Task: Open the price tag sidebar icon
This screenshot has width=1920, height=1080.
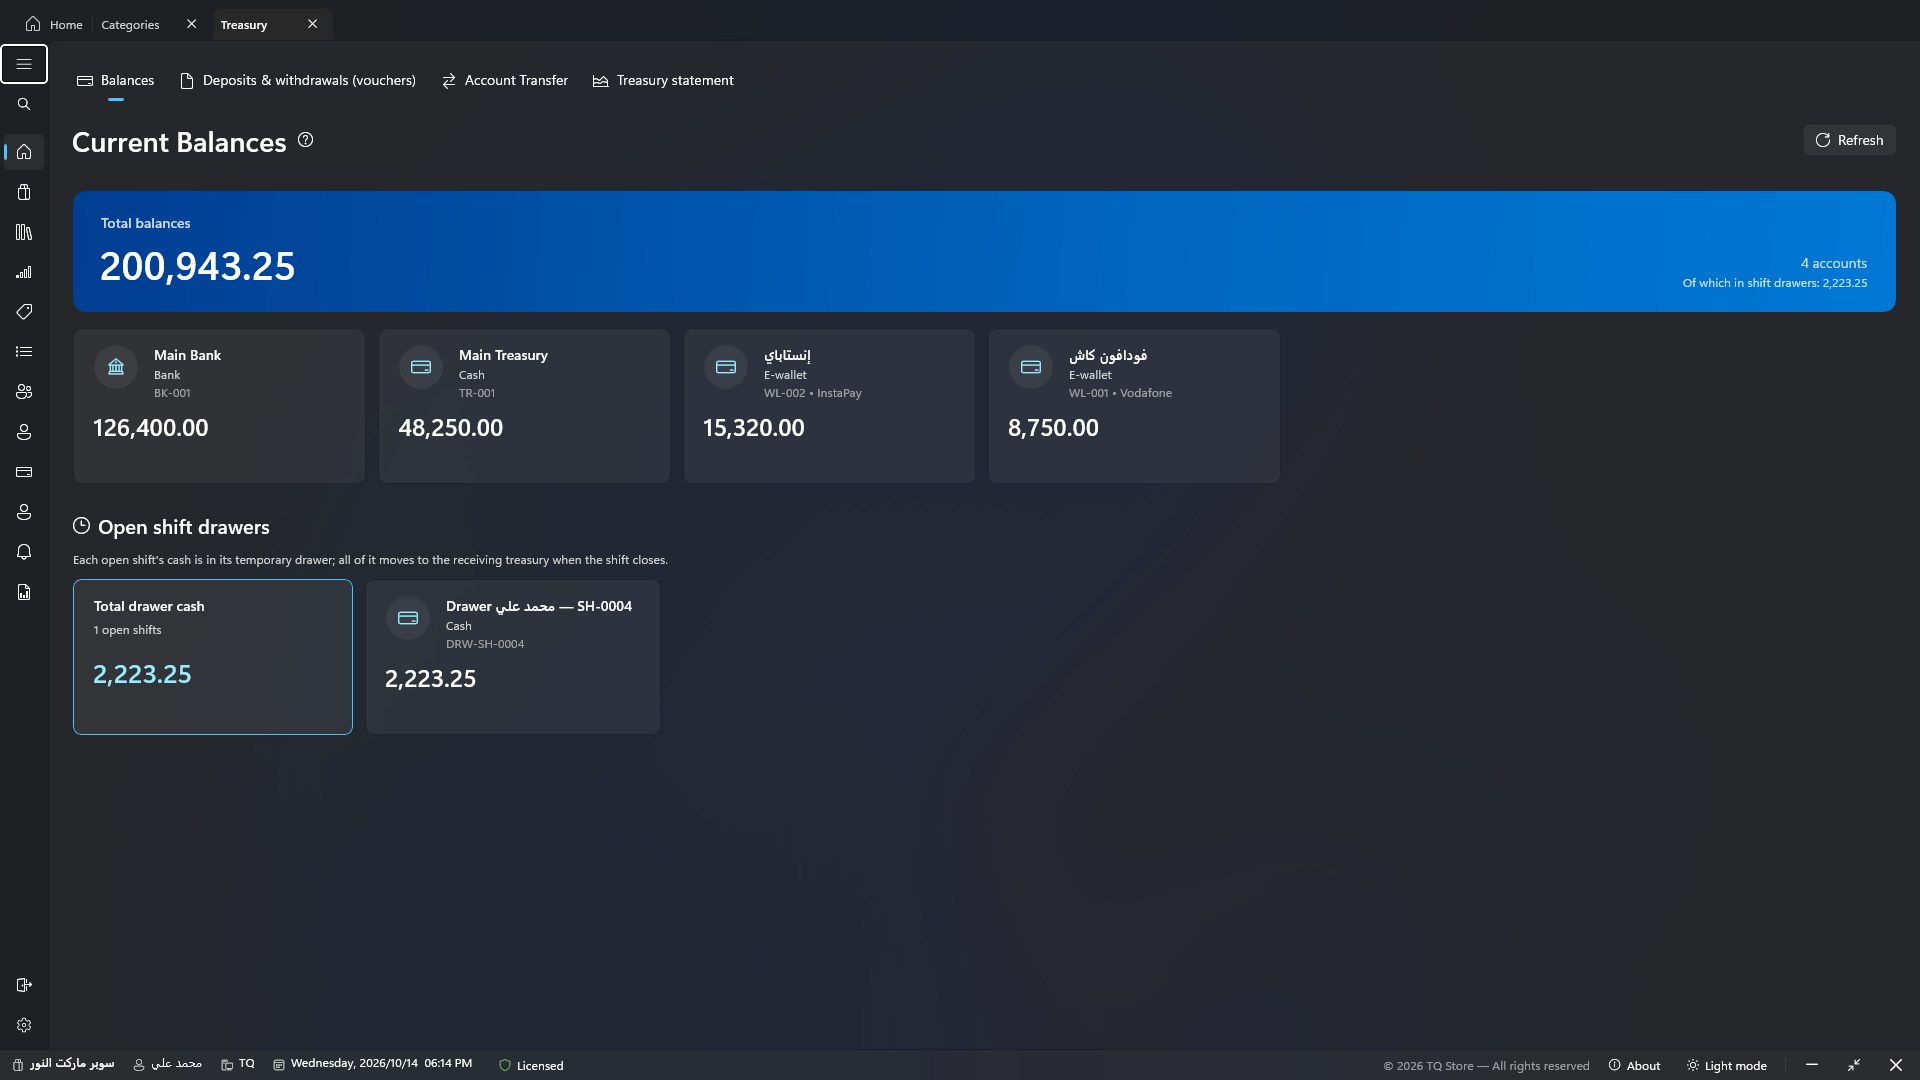Action: click(x=24, y=312)
